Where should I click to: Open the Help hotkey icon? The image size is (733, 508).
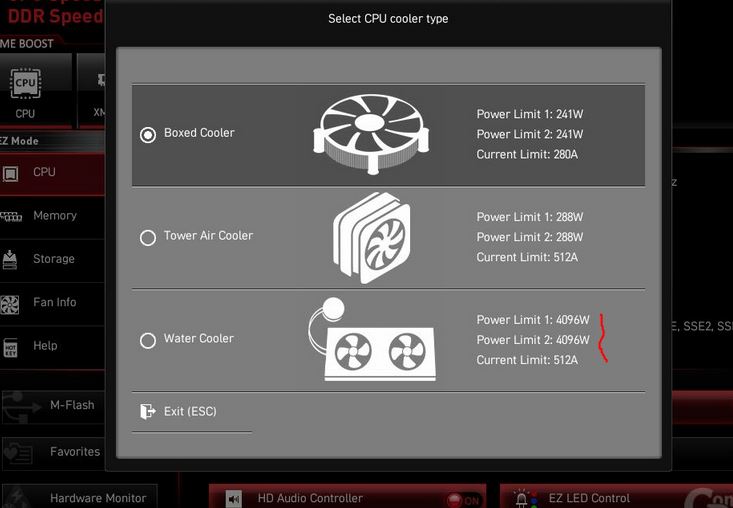10,347
